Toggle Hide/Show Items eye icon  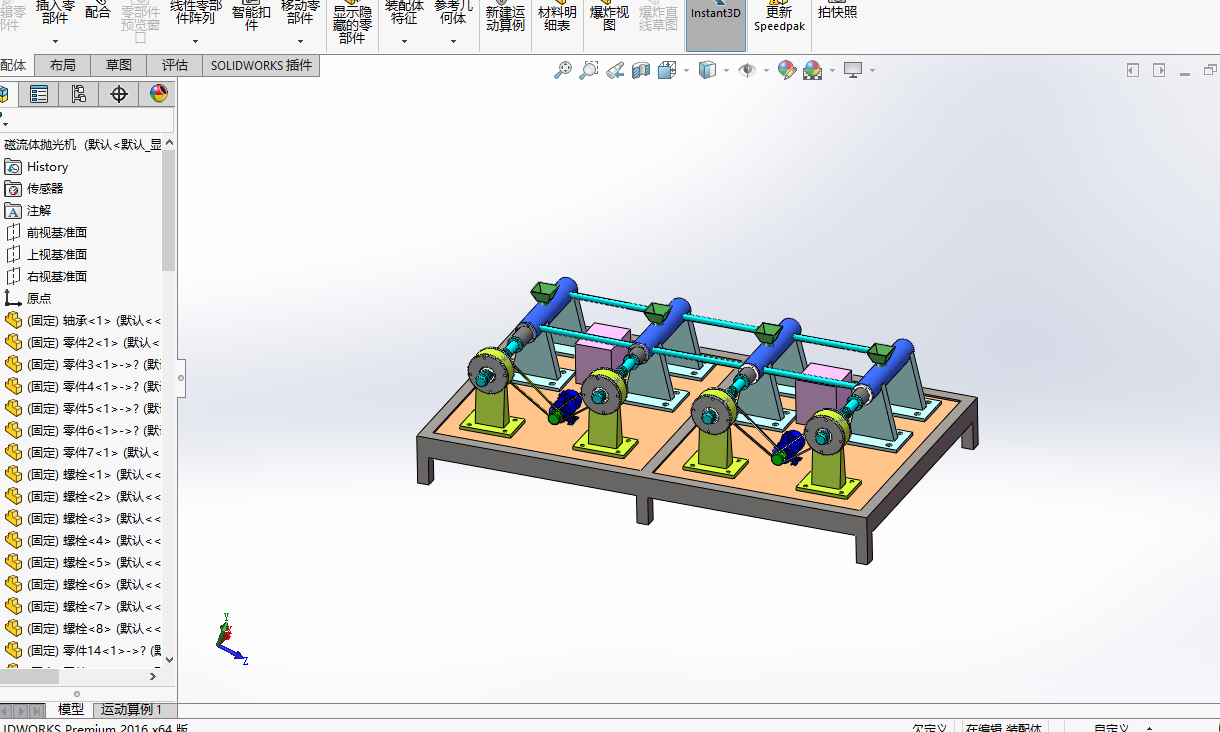pyautogui.click(x=747, y=70)
